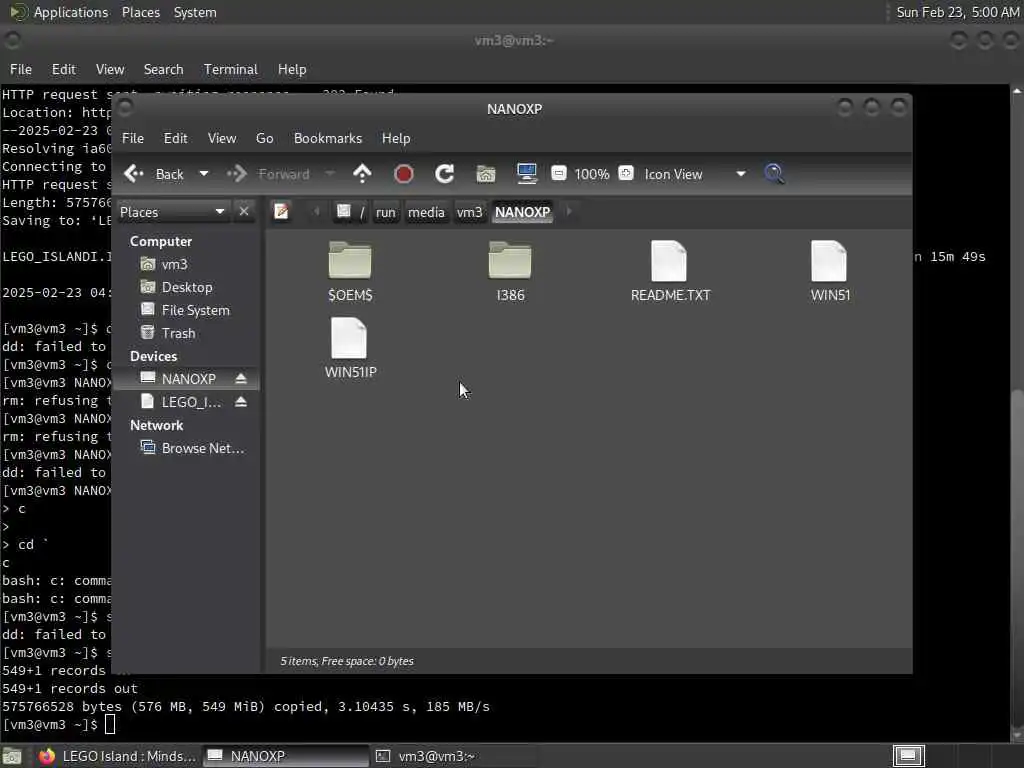This screenshot has height=768, width=1024.
Task: Stop loading with the red stop icon
Action: point(404,174)
